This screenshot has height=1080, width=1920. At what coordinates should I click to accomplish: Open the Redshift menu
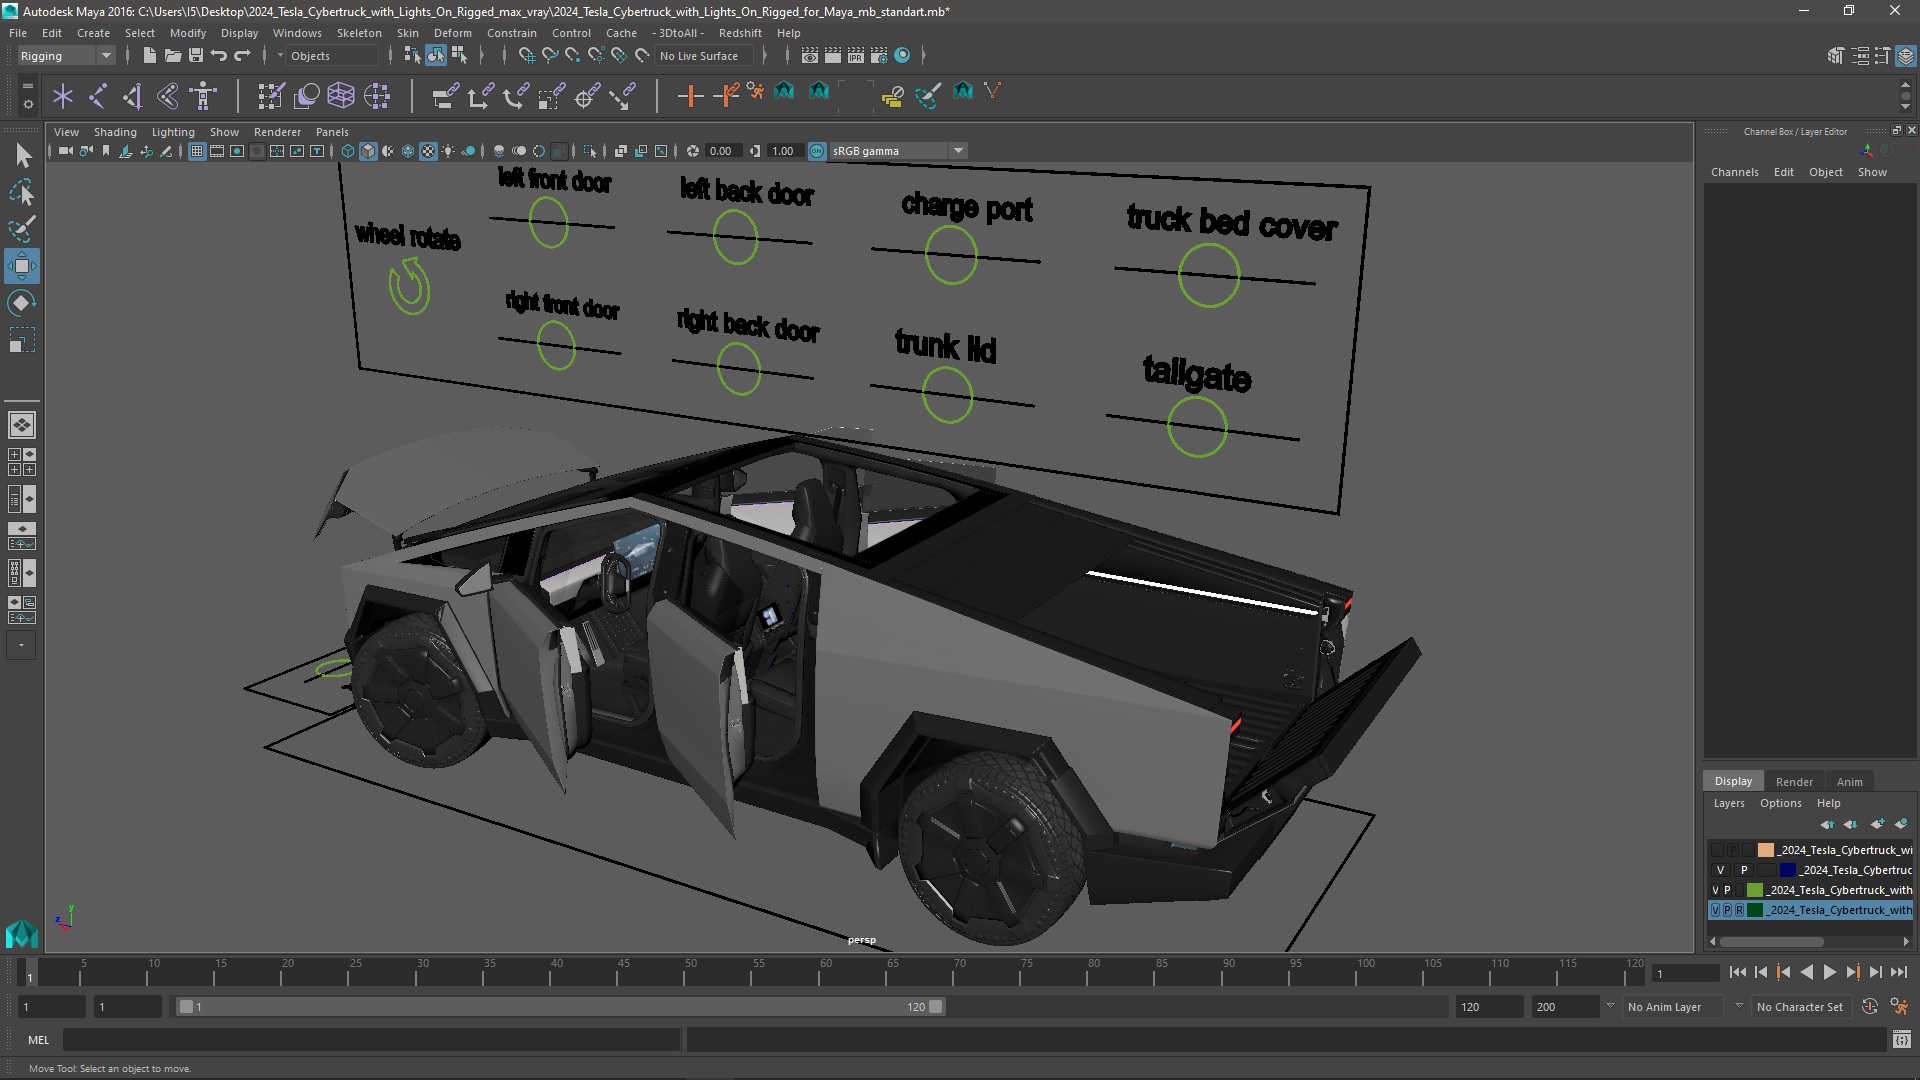tap(740, 33)
